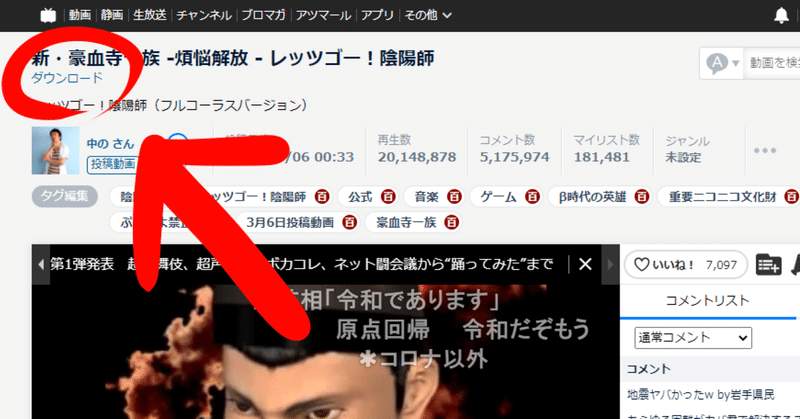Image resolution: width=800 pixels, height=419 pixels.
Task: Click the タグ編集 button
Action: pyautogui.click(x=65, y=196)
